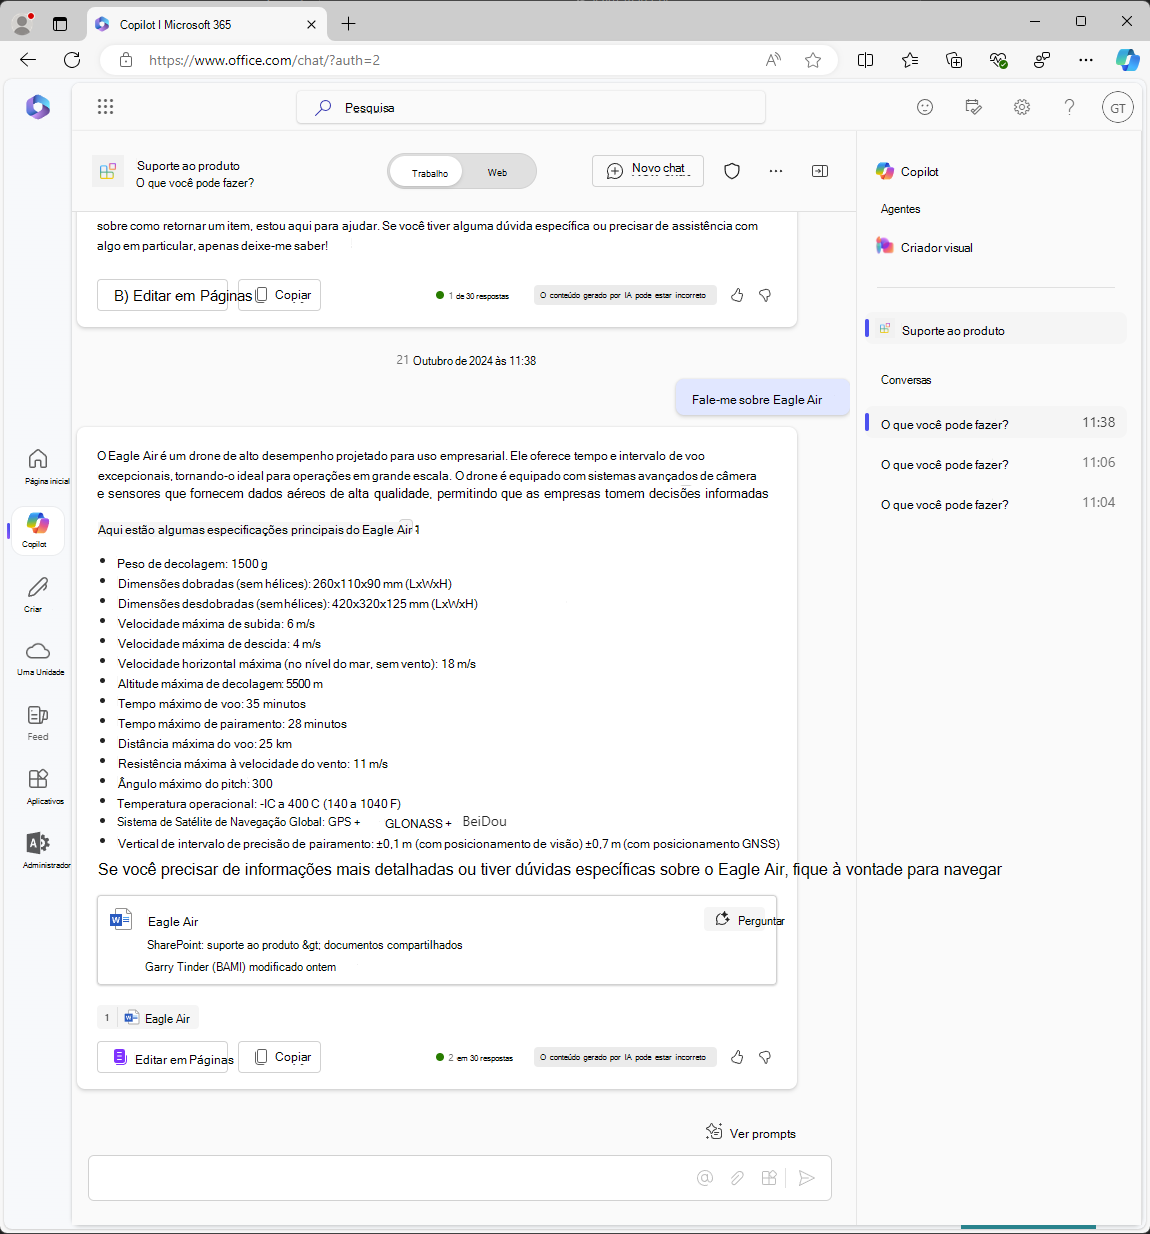Image resolution: width=1150 pixels, height=1234 pixels.
Task: Open the 11:04 conversation
Action: (996, 503)
